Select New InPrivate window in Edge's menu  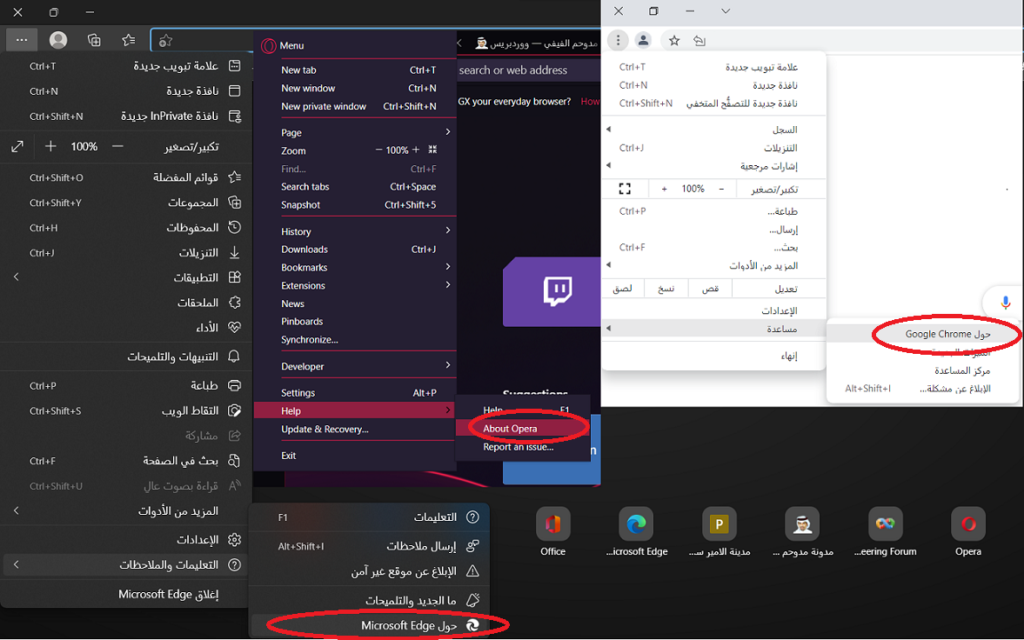(125, 116)
